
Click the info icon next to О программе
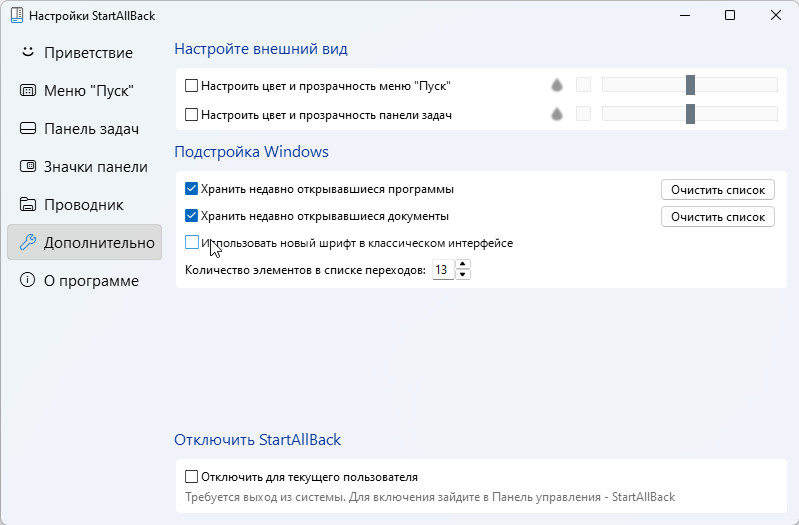tap(28, 280)
